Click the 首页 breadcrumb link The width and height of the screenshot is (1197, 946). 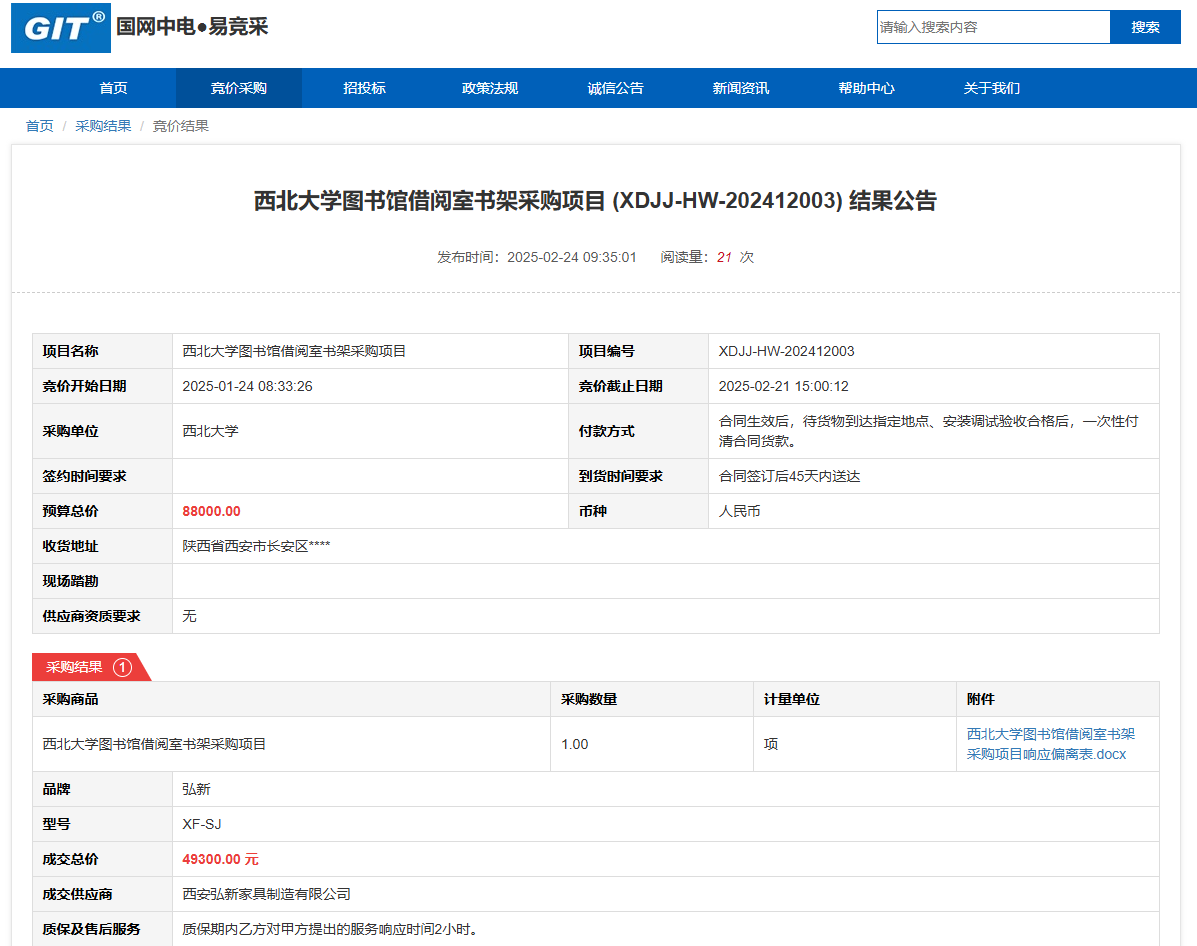pyautogui.click(x=39, y=126)
